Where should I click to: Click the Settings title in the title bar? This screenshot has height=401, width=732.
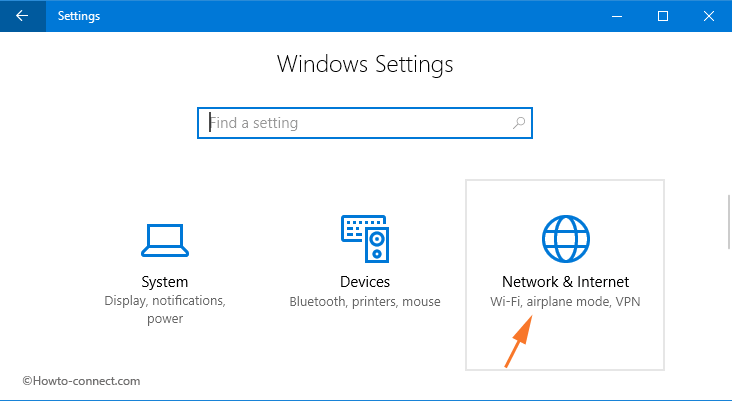point(79,16)
